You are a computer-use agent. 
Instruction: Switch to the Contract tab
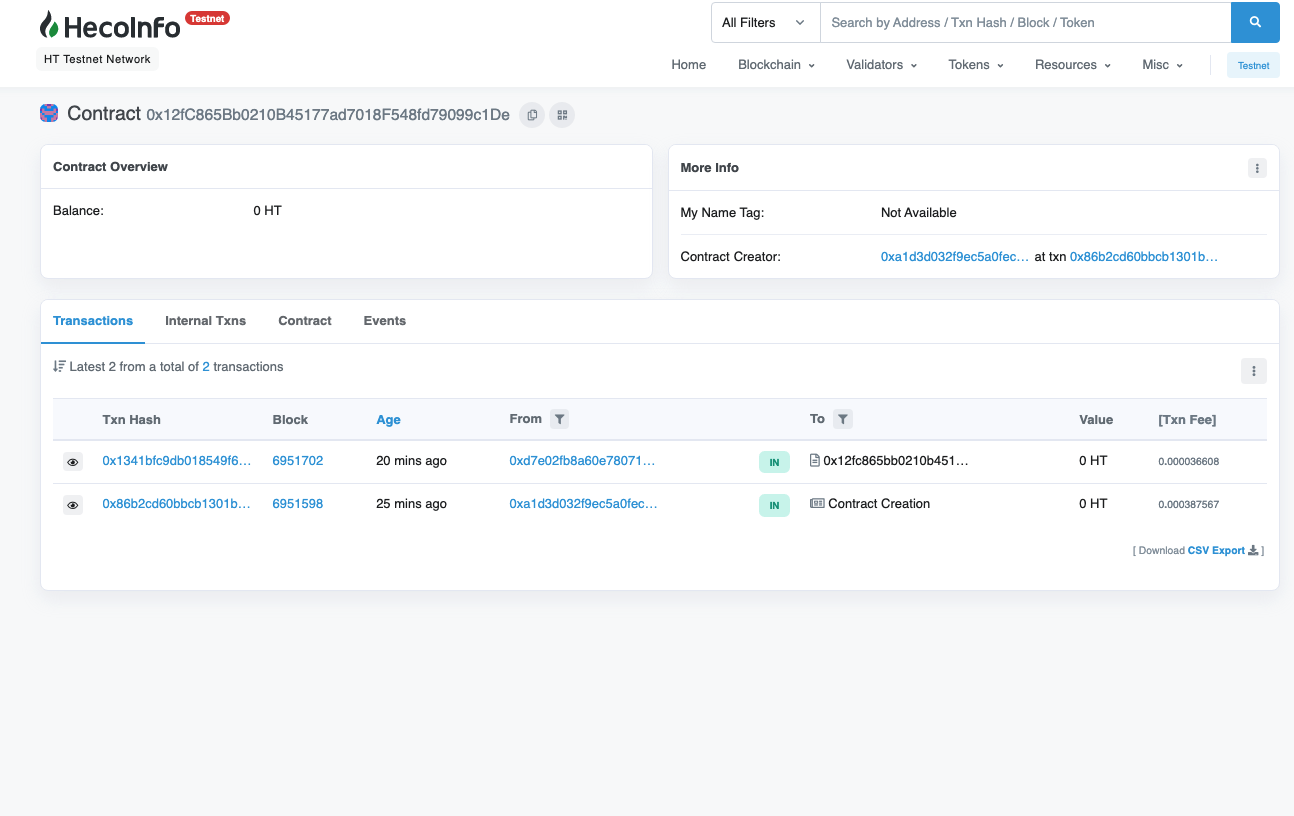(x=305, y=321)
